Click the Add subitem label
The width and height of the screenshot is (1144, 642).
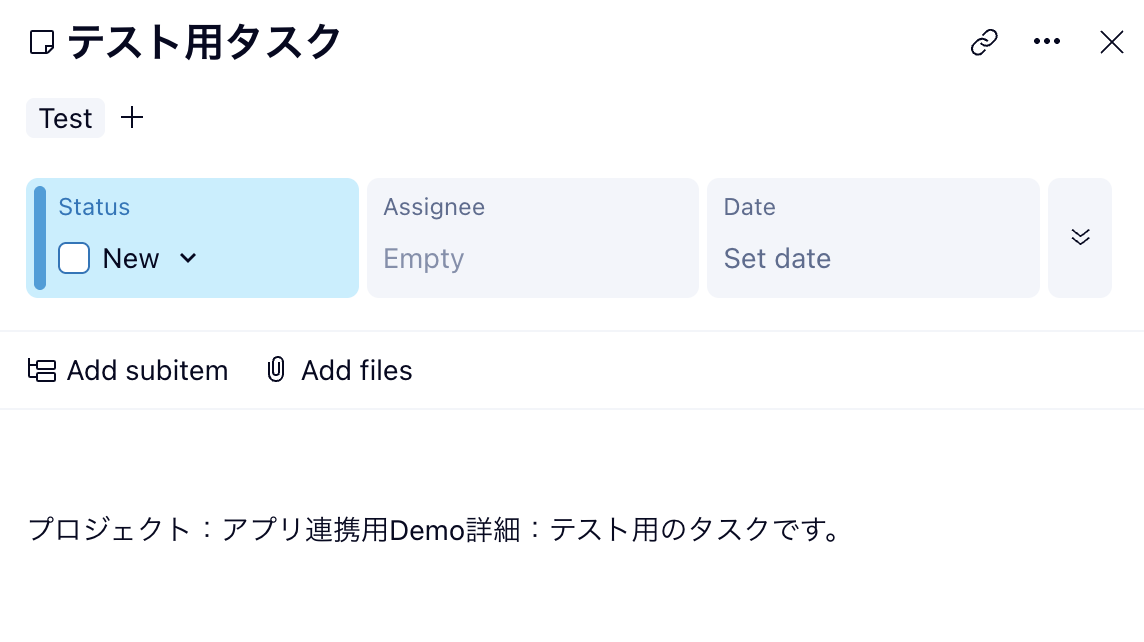tap(147, 371)
